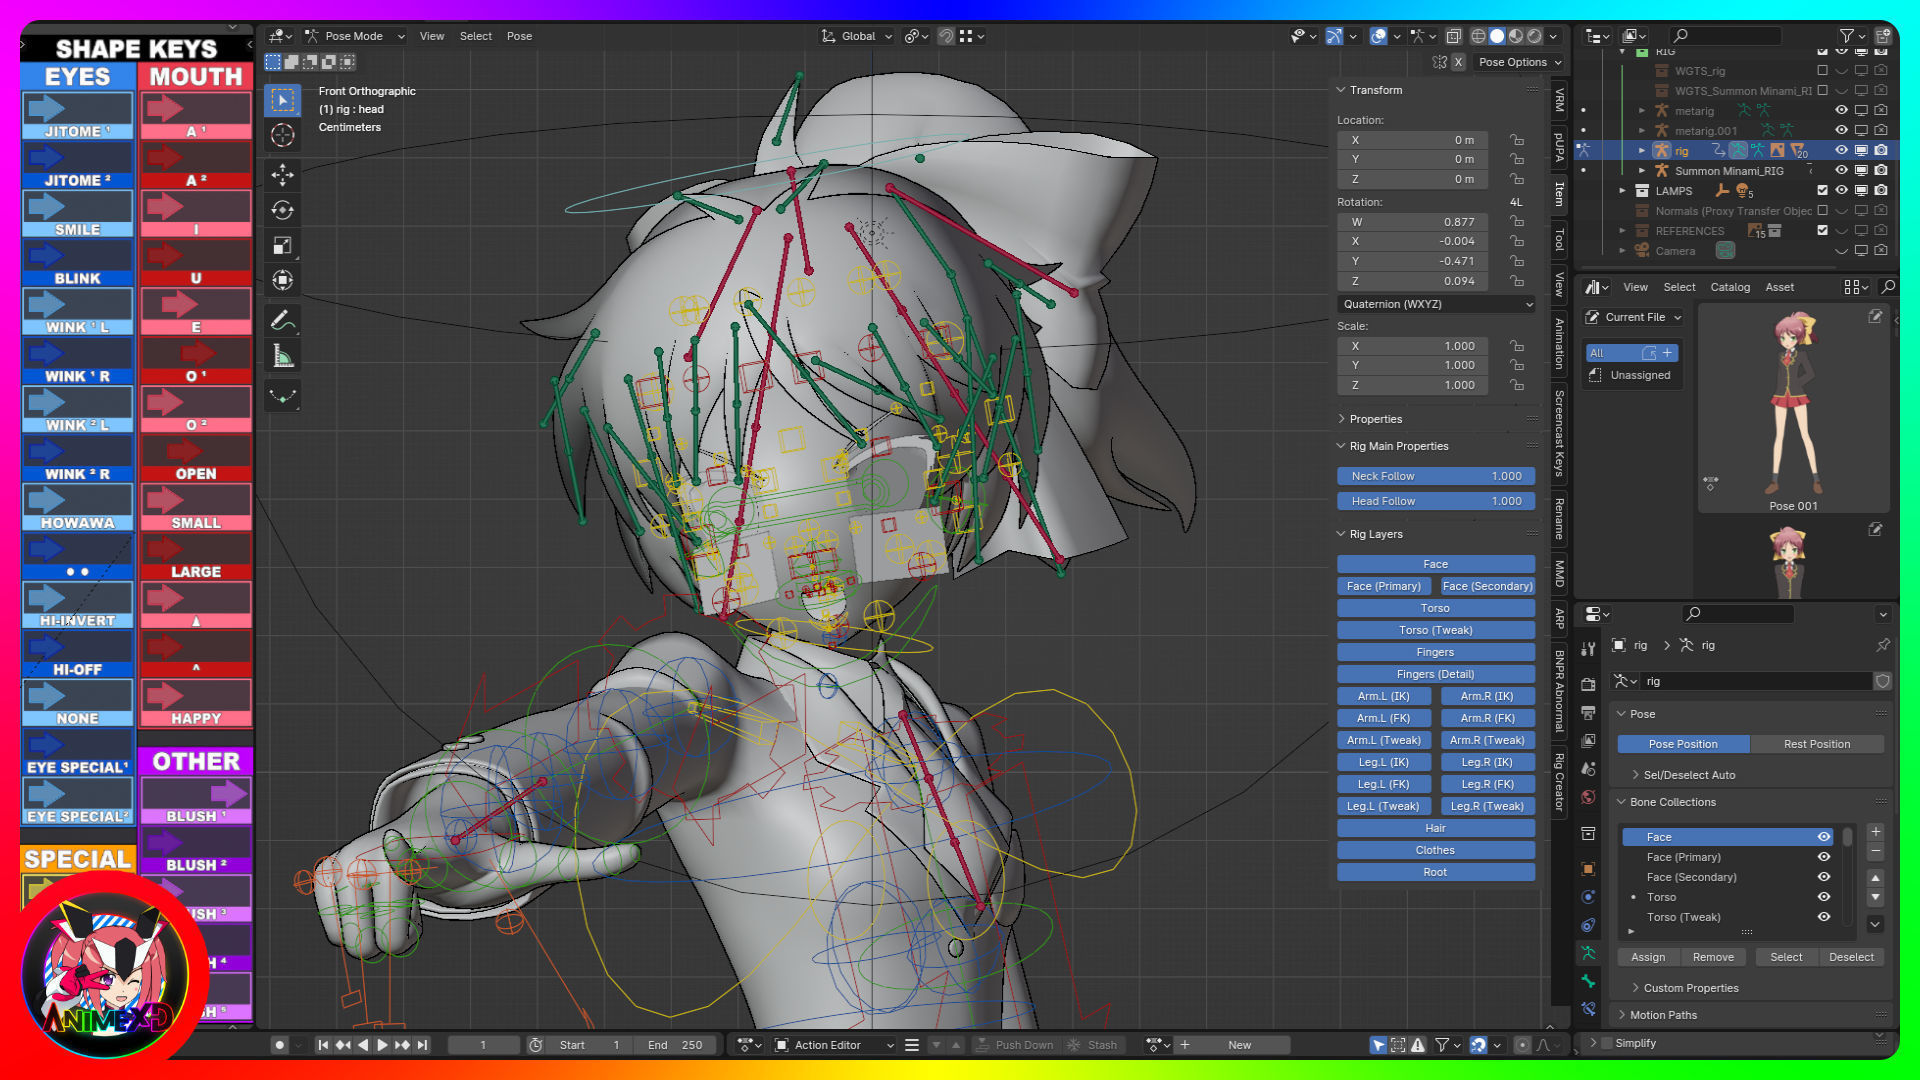
Task: Adjust Neck Follow slider
Action: pos(1436,476)
